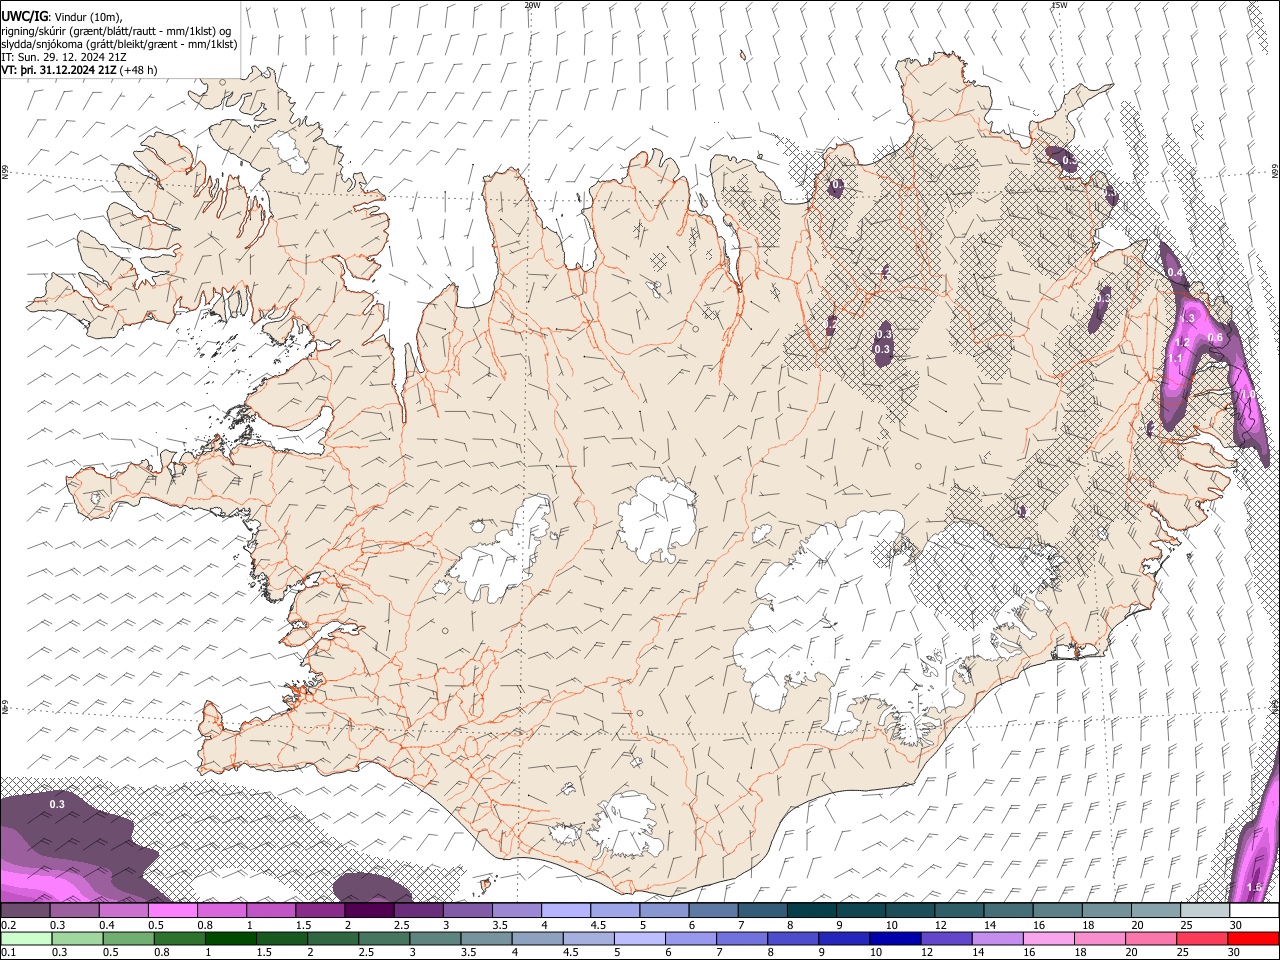
Task: Click the 'Vindur (10m)' text in header
Action: [88, 17]
